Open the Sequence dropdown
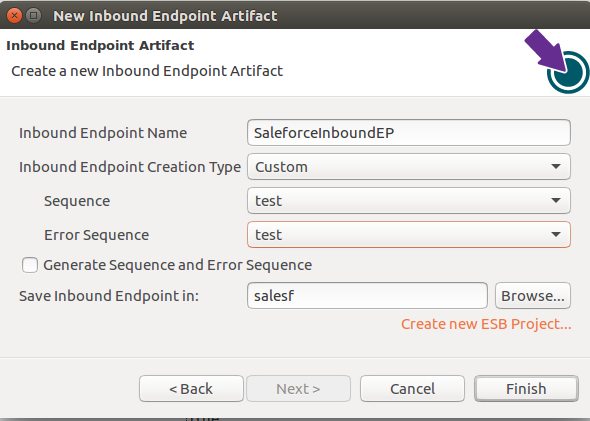The image size is (590, 421). click(409, 201)
